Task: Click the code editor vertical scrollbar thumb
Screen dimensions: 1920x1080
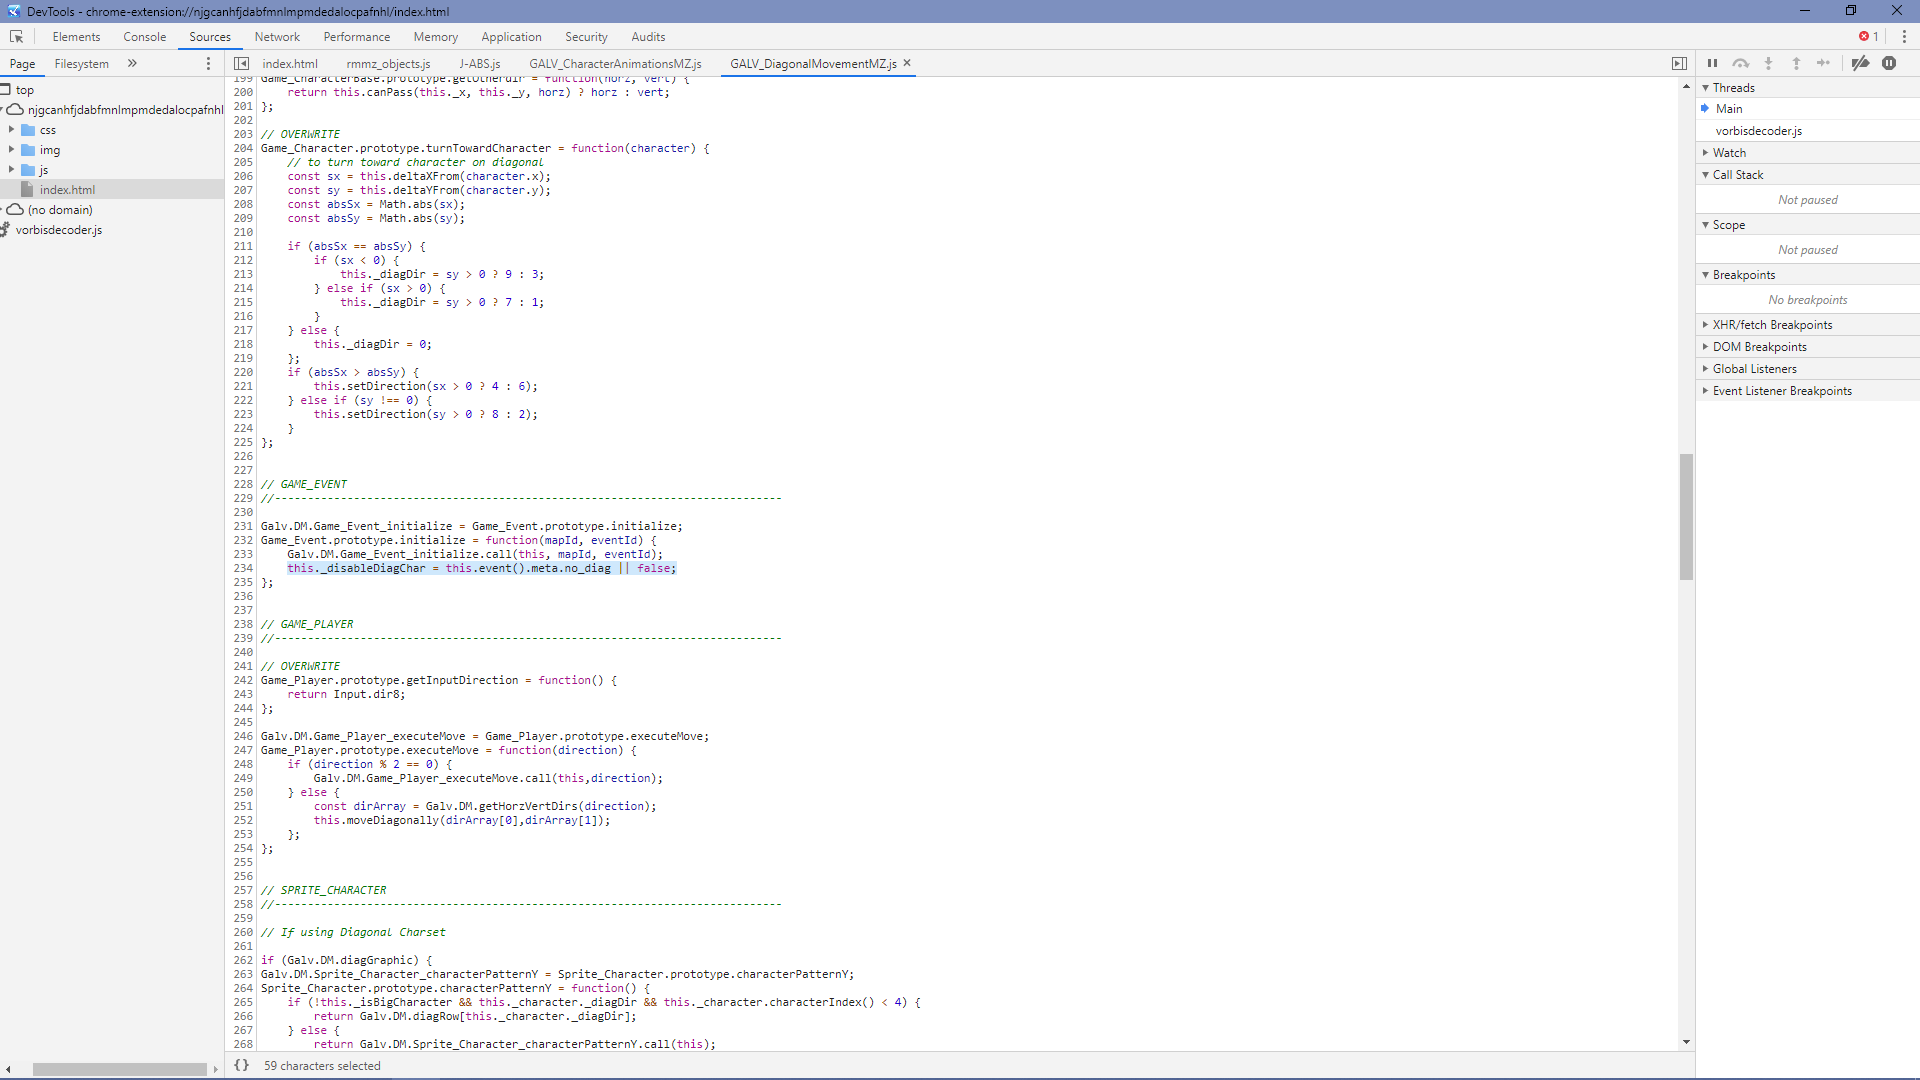Action: point(1686,517)
